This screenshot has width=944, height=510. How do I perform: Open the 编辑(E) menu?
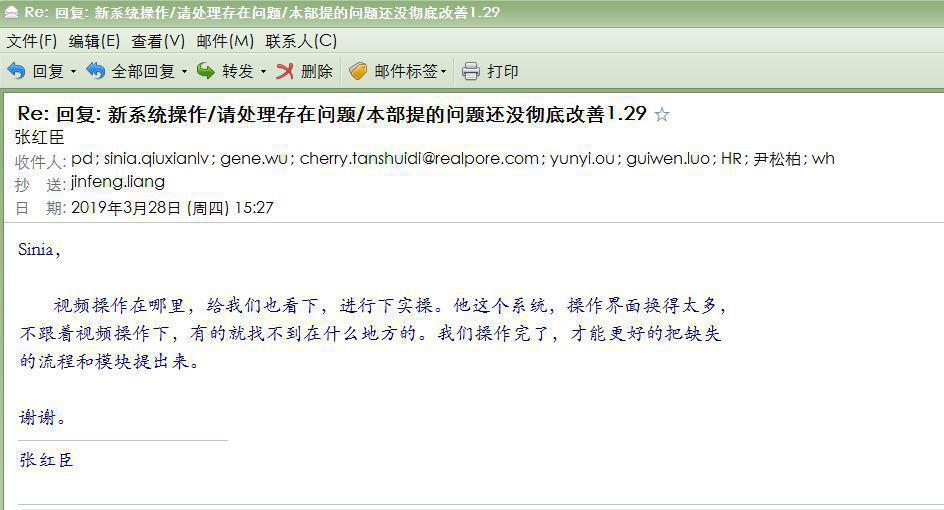click(x=95, y=41)
